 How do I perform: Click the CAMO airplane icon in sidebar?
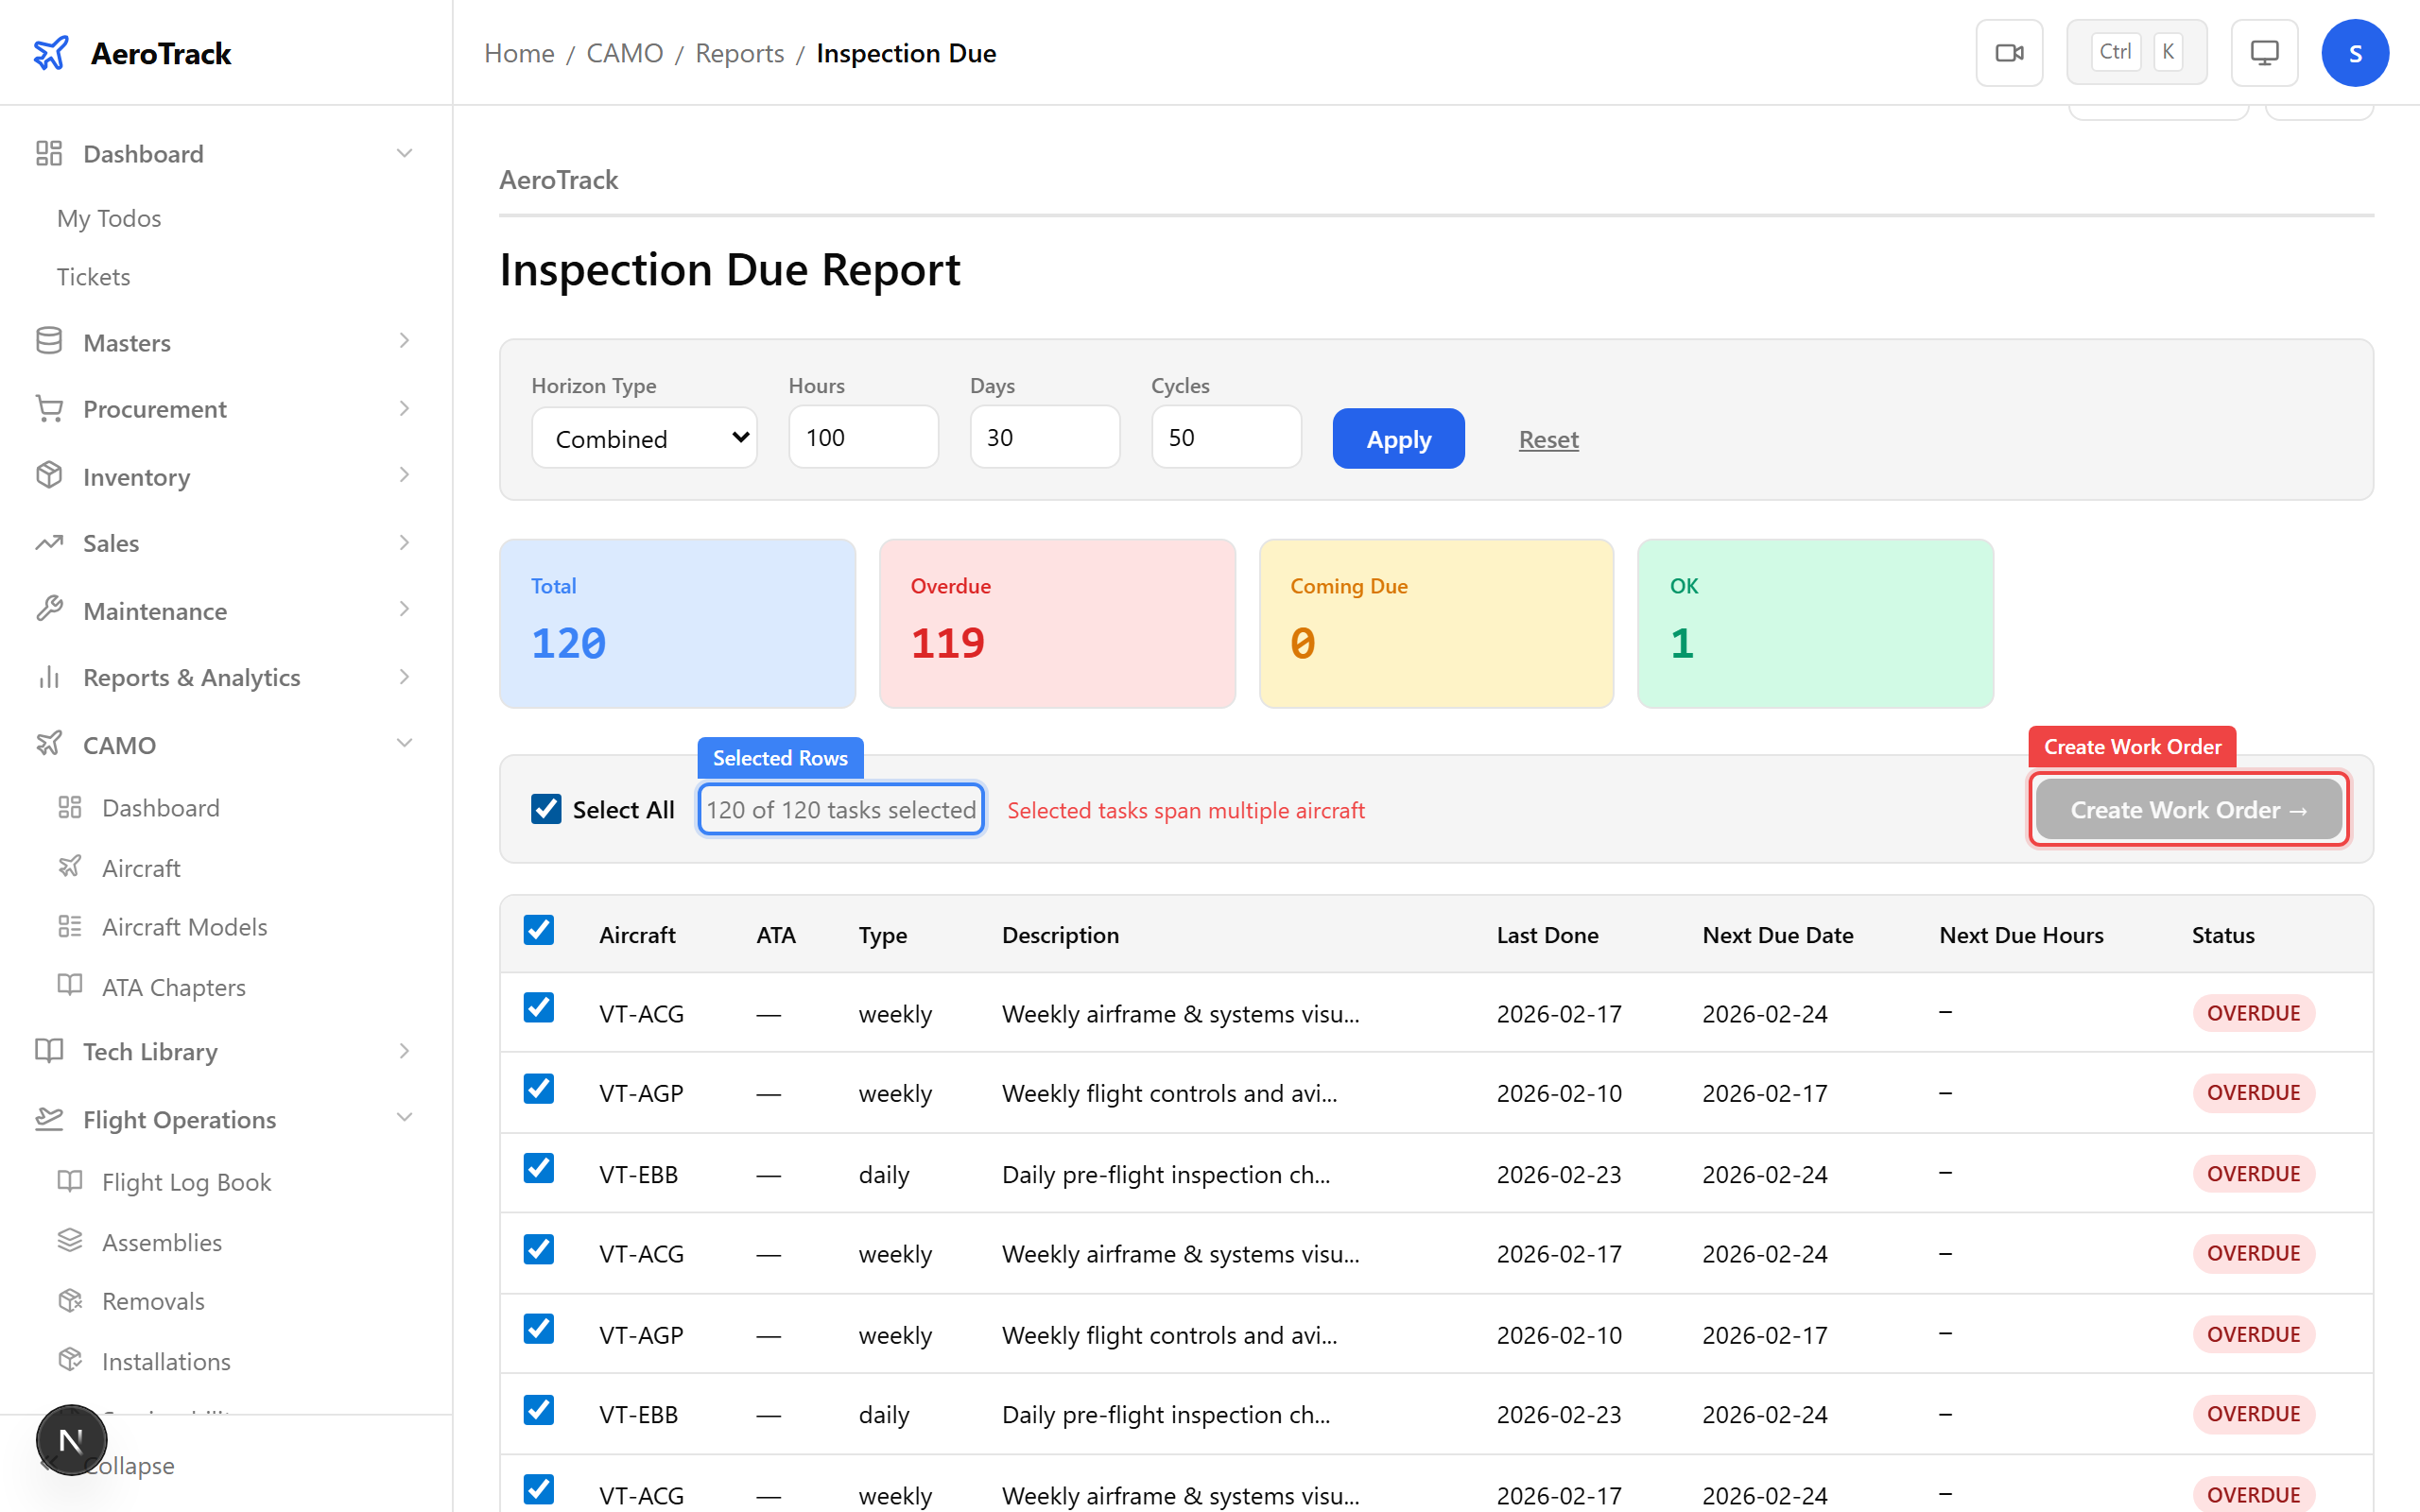tap(49, 743)
